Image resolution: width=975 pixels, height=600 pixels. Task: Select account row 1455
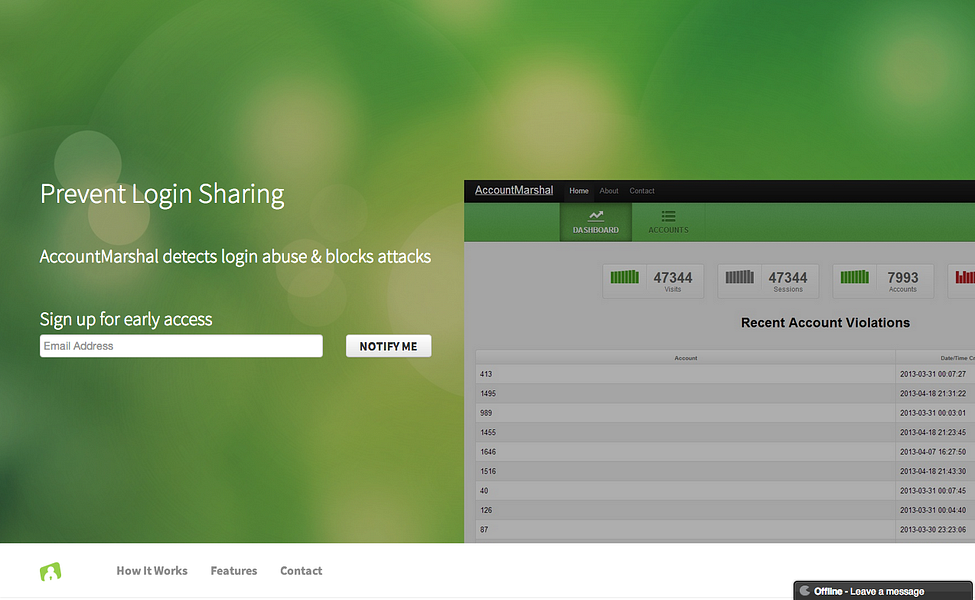pyautogui.click(x=685, y=432)
